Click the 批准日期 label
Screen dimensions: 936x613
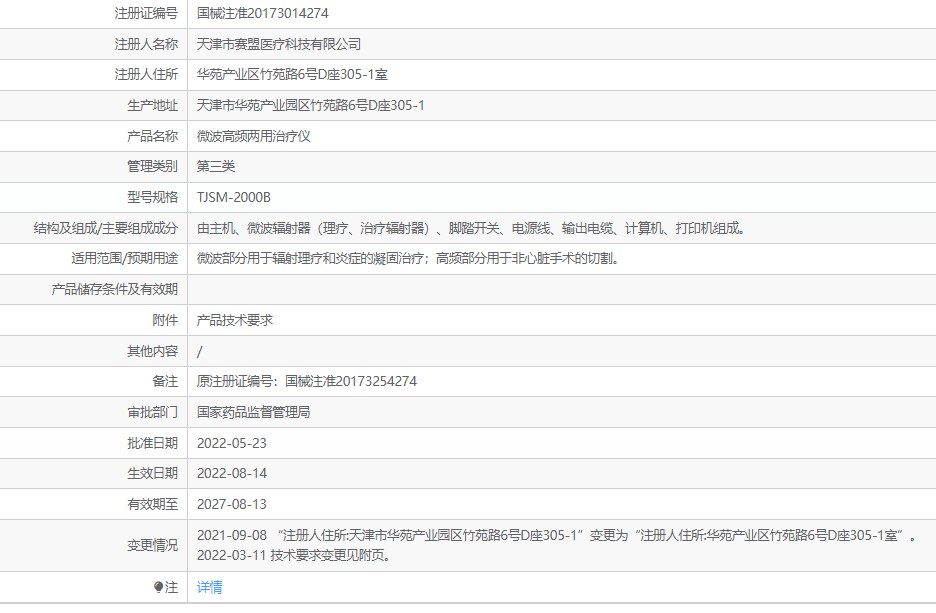coord(152,443)
